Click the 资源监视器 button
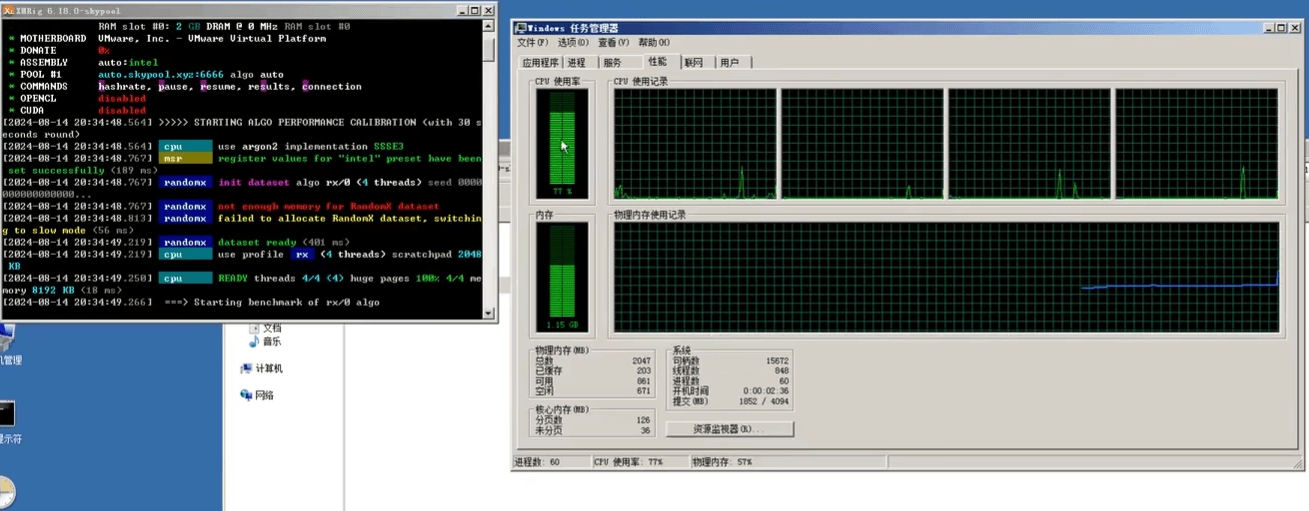This screenshot has height=511, width=1309. click(x=729, y=429)
